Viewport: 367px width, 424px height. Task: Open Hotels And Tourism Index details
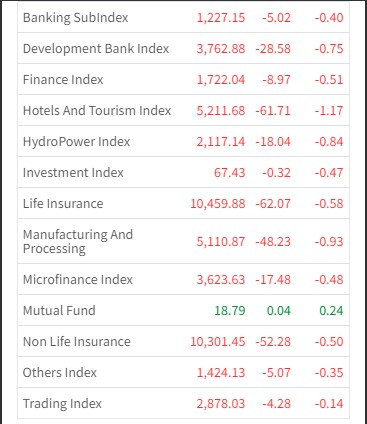(97, 111)
